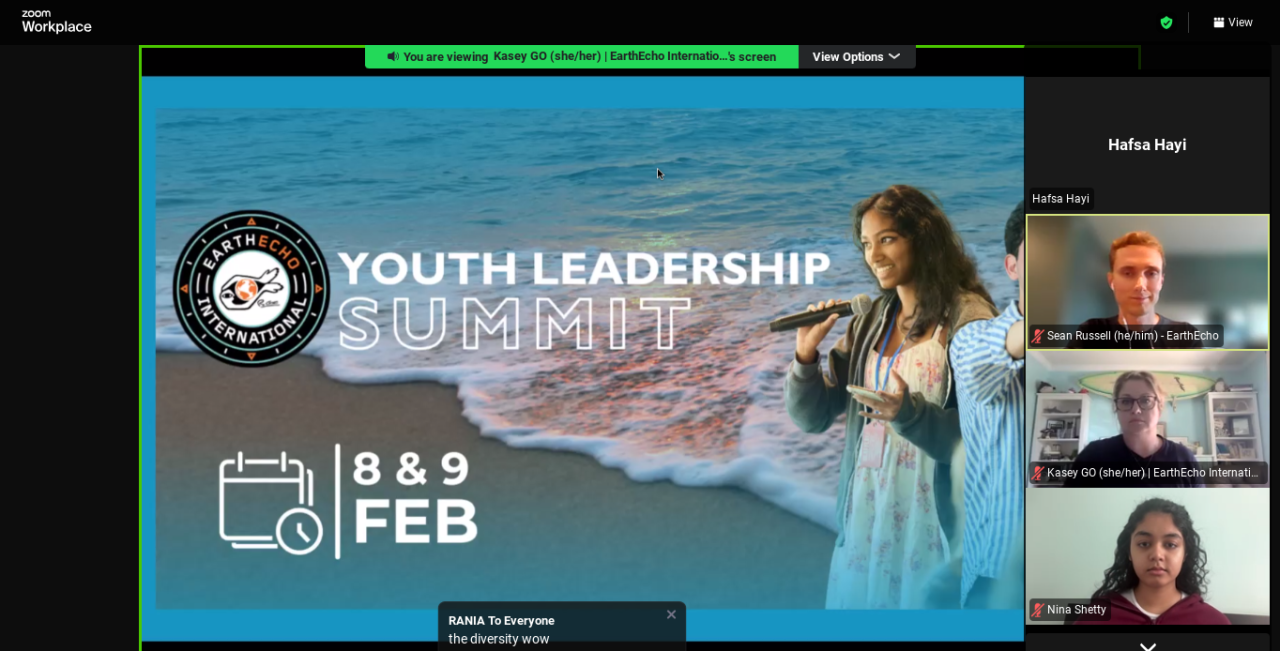Screen dimensions: 1280x651
Task: Select Sean Russell's video thumbnail
Action: pos(1147,282)
